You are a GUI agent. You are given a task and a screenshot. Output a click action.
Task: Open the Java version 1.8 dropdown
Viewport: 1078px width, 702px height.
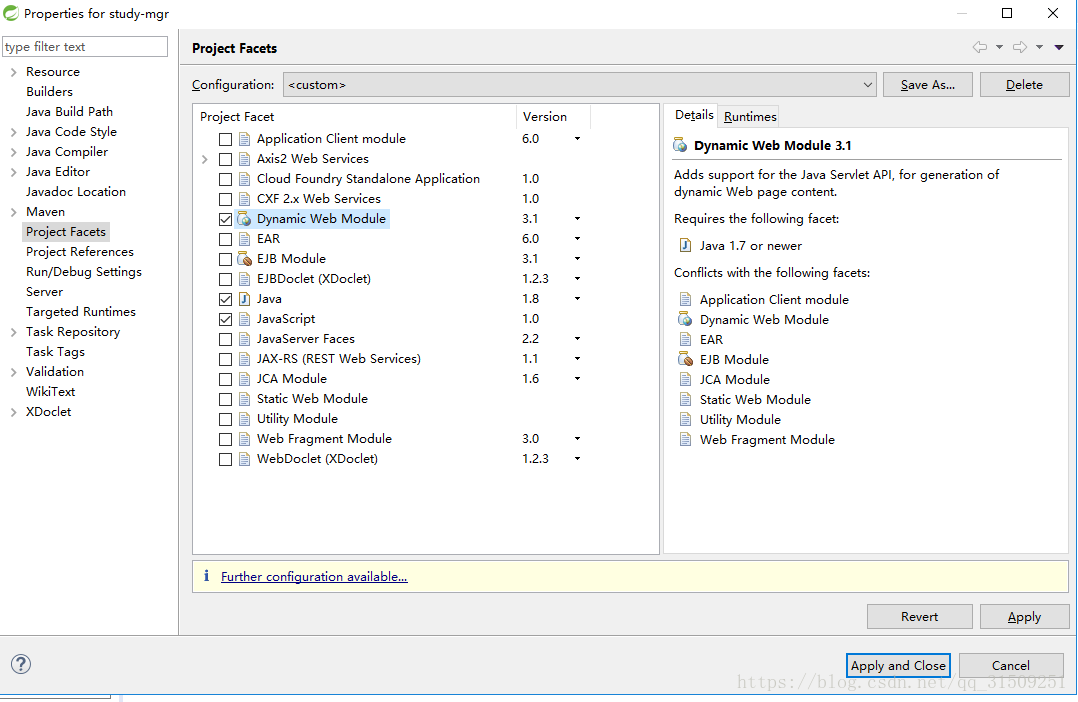click(578, 298)
